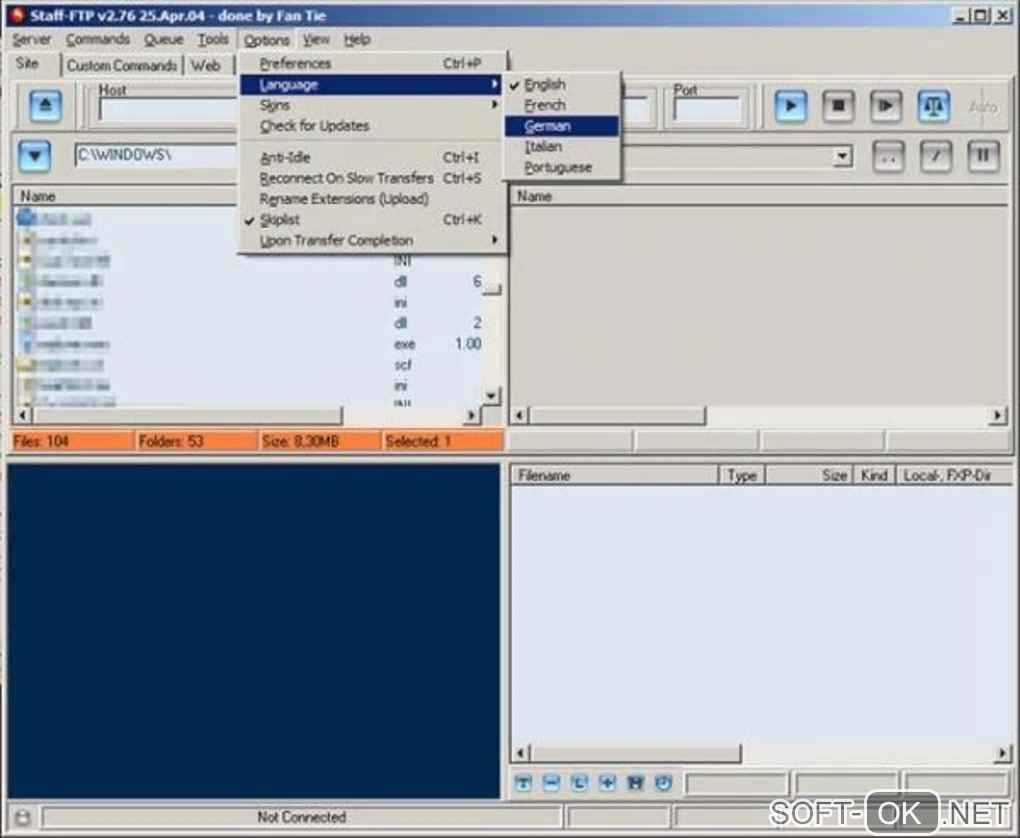Click the first queue toolbar icon

(x=523, y=783)
